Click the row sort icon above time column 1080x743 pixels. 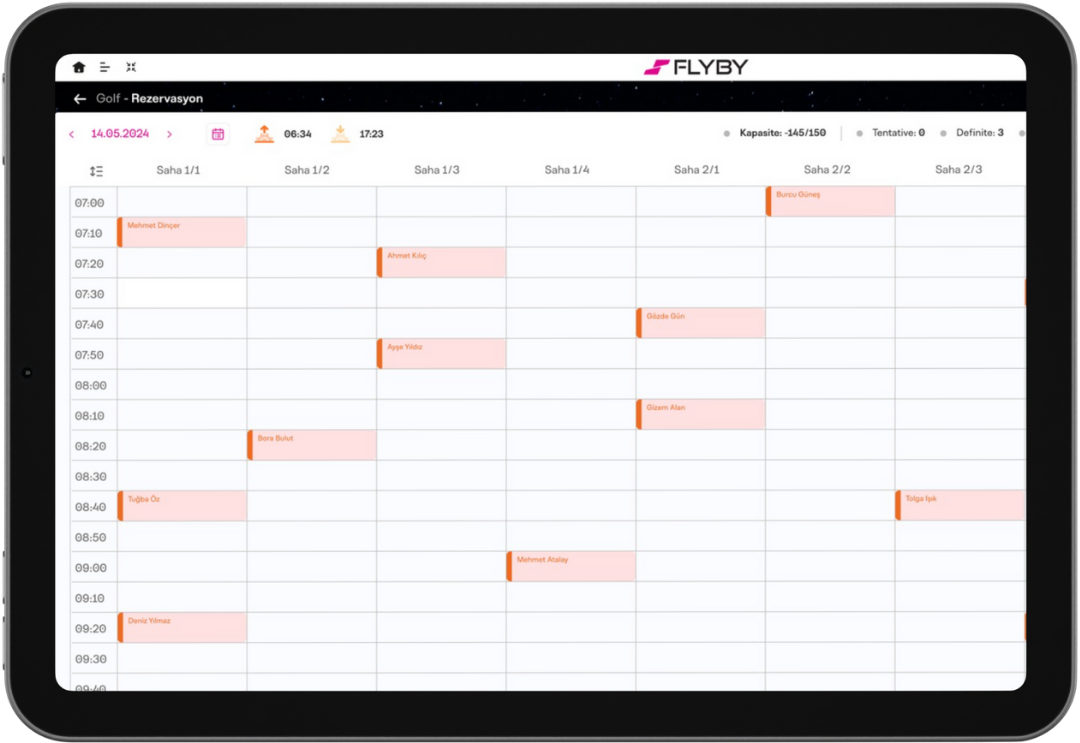[x=96, y=171]
